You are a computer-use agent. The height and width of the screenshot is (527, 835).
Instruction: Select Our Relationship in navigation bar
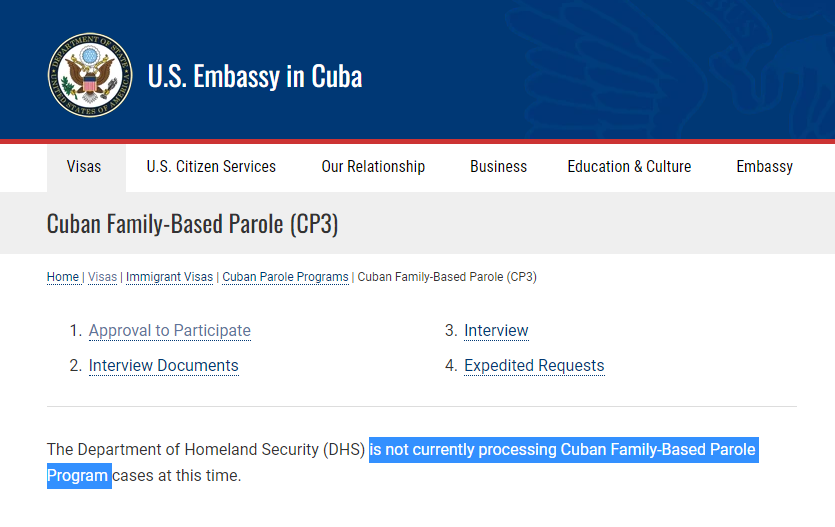(373, 167)
